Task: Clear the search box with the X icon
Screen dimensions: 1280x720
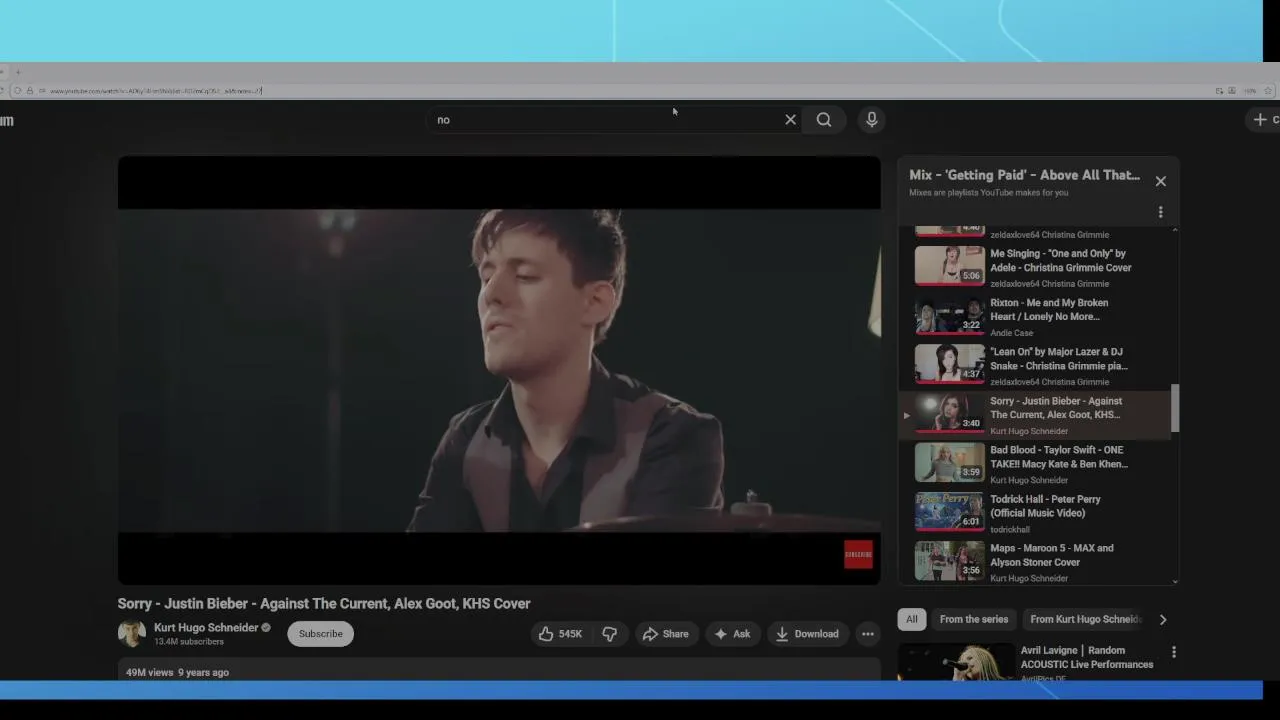Action: (790, 120)
